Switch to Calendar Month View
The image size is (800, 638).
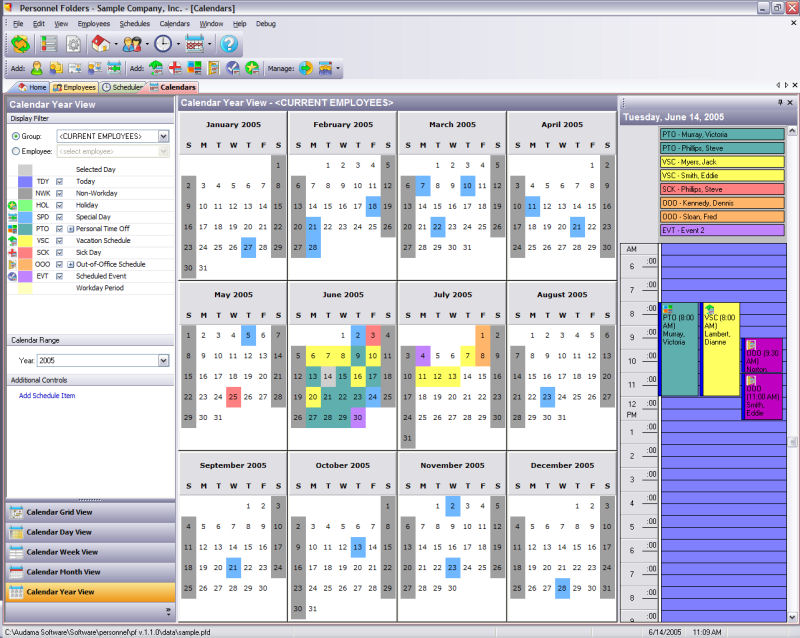[x=63, y=572]
